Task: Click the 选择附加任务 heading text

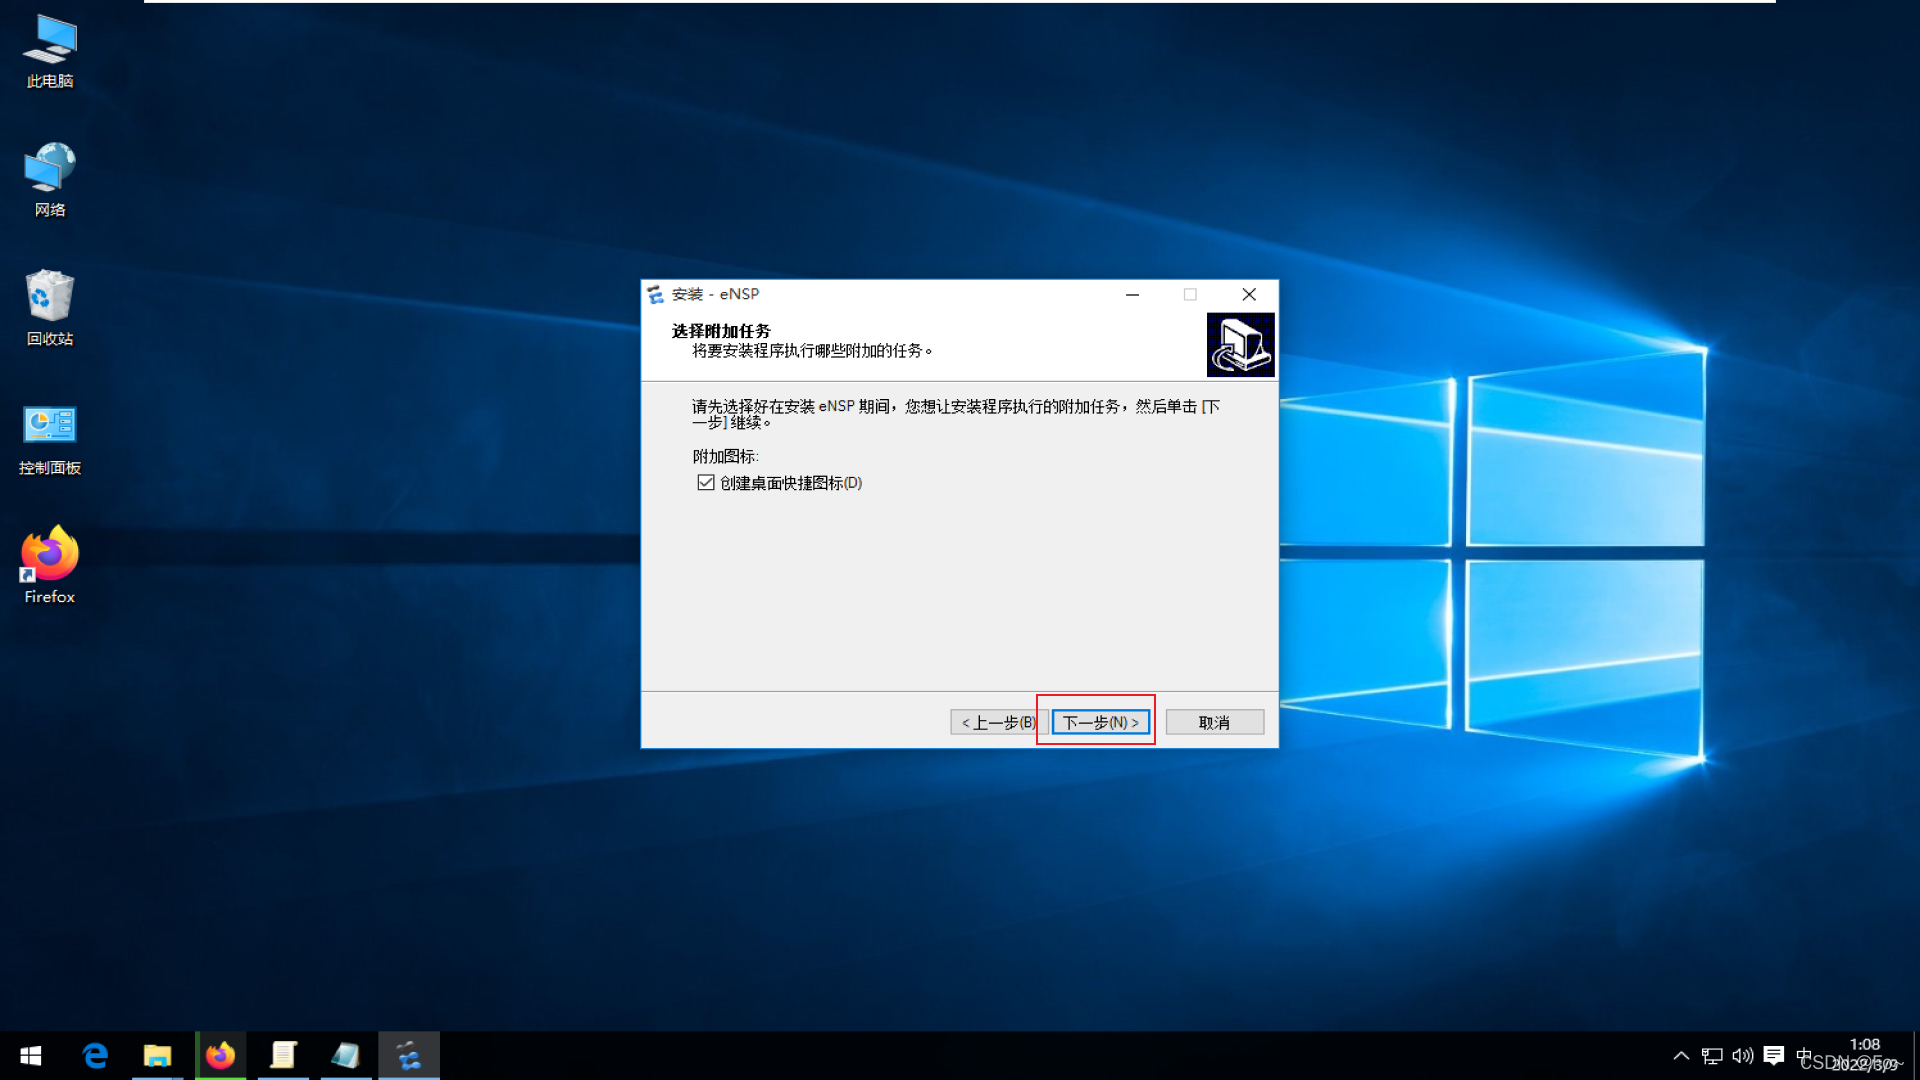Action: click(x=721, y=331)
